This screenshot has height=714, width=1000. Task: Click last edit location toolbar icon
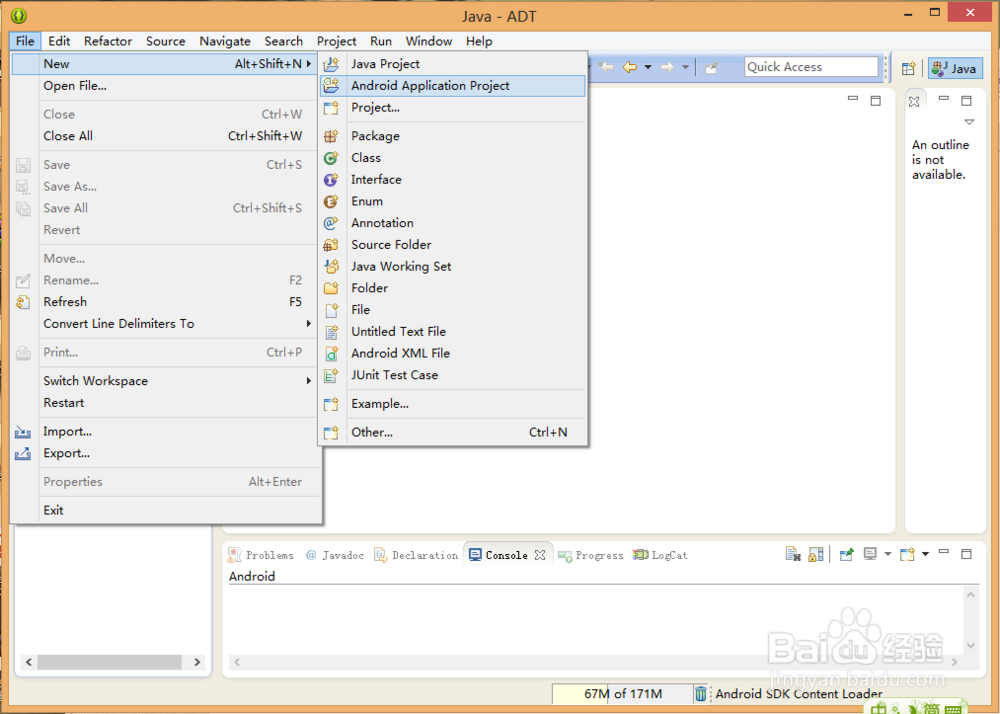607,67
